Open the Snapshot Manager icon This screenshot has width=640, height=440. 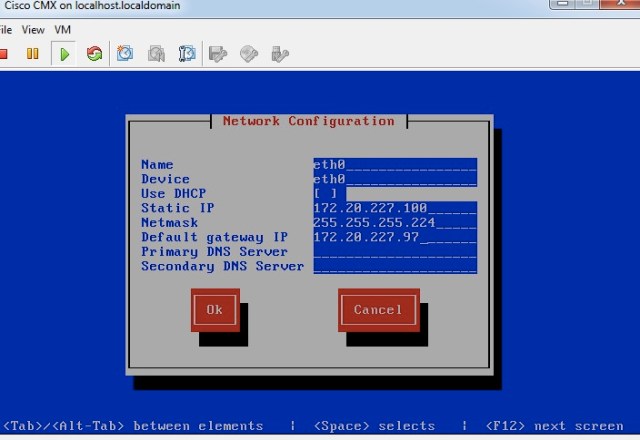click(187, 53)
